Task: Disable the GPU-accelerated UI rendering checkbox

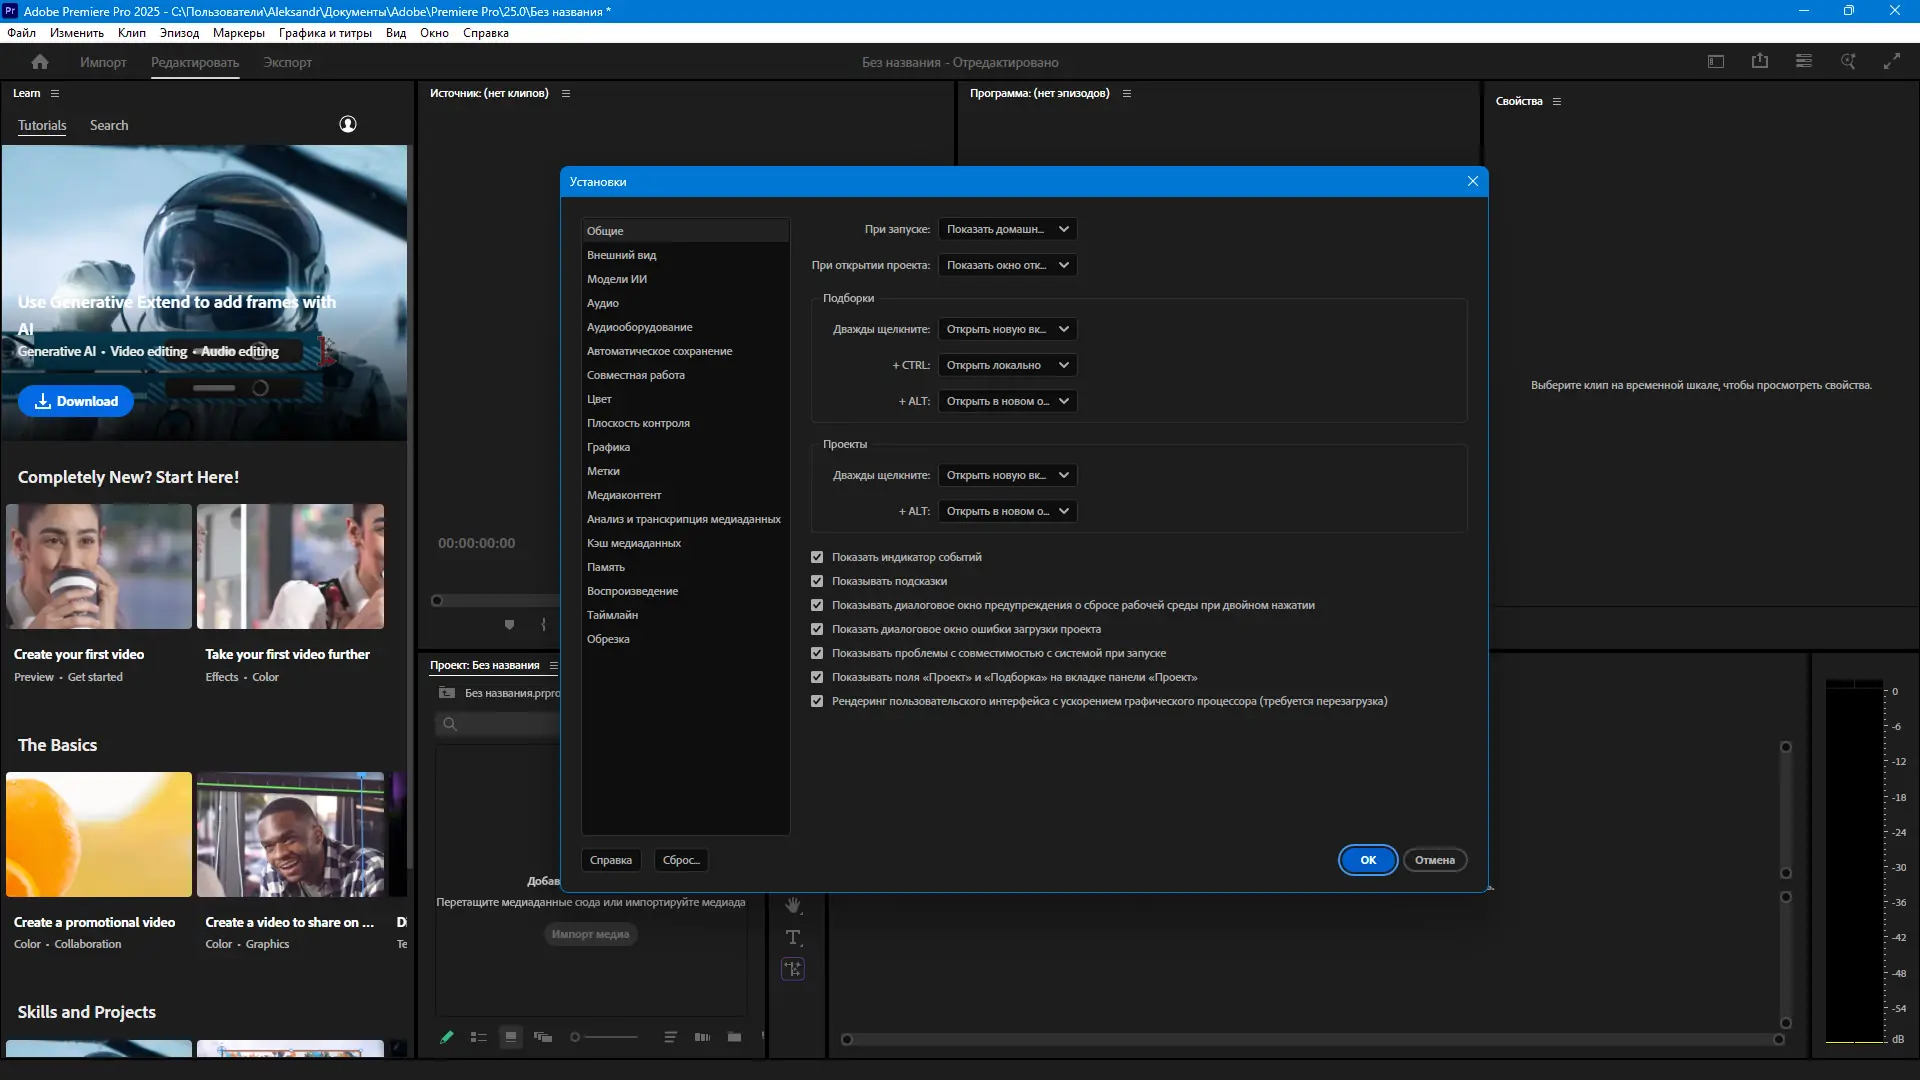Action: (x=817, y=701)
